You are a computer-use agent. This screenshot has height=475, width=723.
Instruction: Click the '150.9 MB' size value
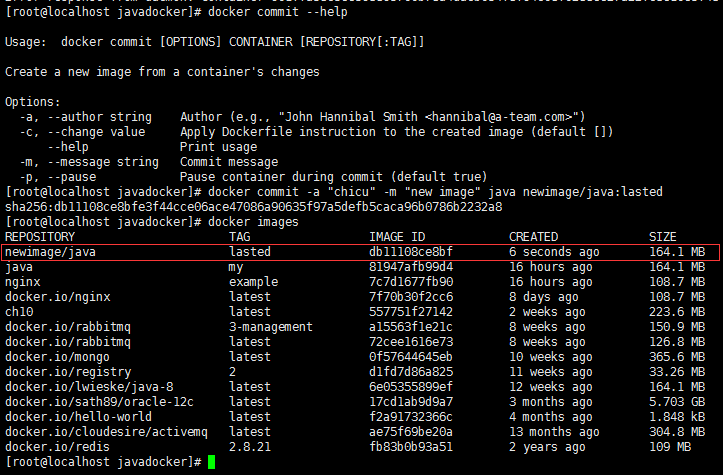pyautogui.click(x=677, y=327)
